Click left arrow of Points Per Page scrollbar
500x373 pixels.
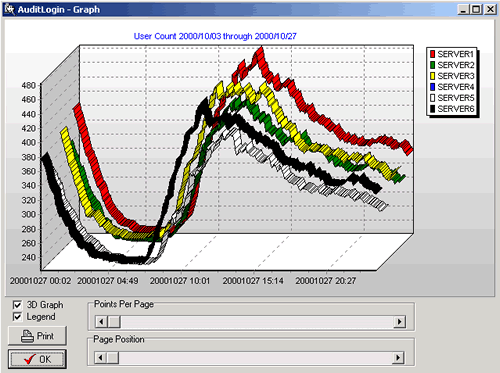point(101,322)
